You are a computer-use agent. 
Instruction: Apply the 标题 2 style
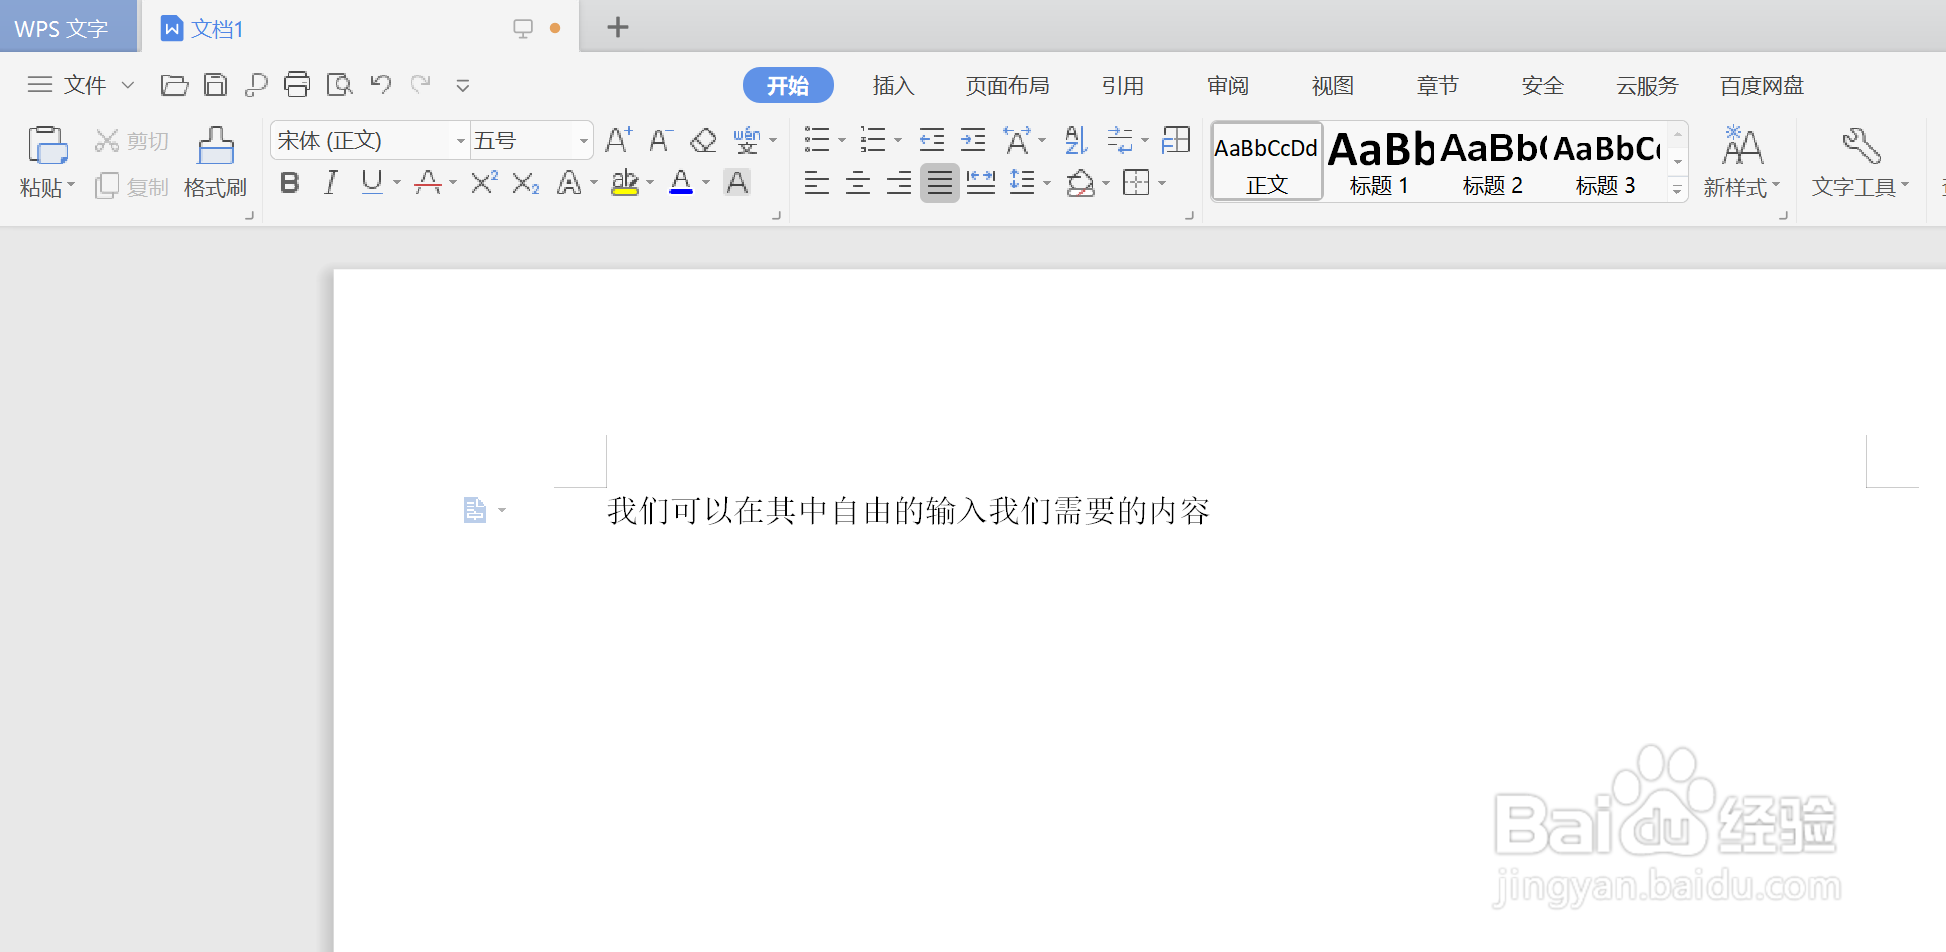(1492, 162)
